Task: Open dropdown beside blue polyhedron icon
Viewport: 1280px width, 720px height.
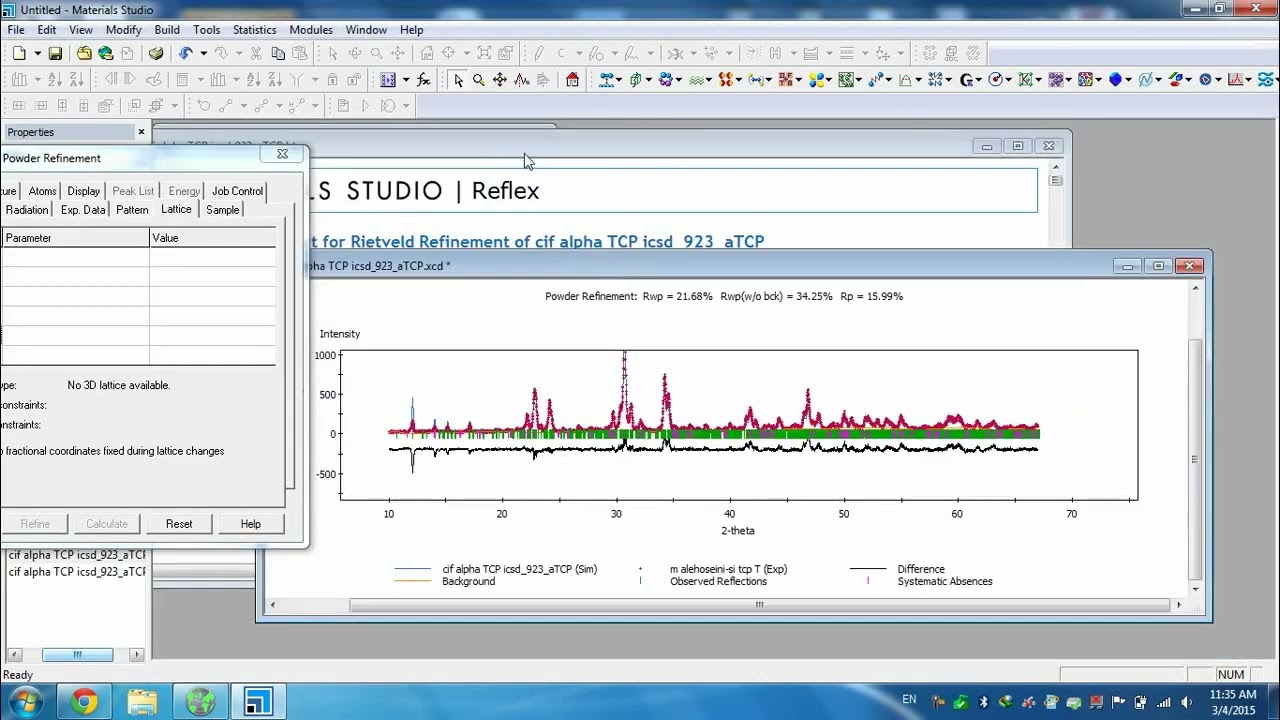Action: coord(1128,80)
